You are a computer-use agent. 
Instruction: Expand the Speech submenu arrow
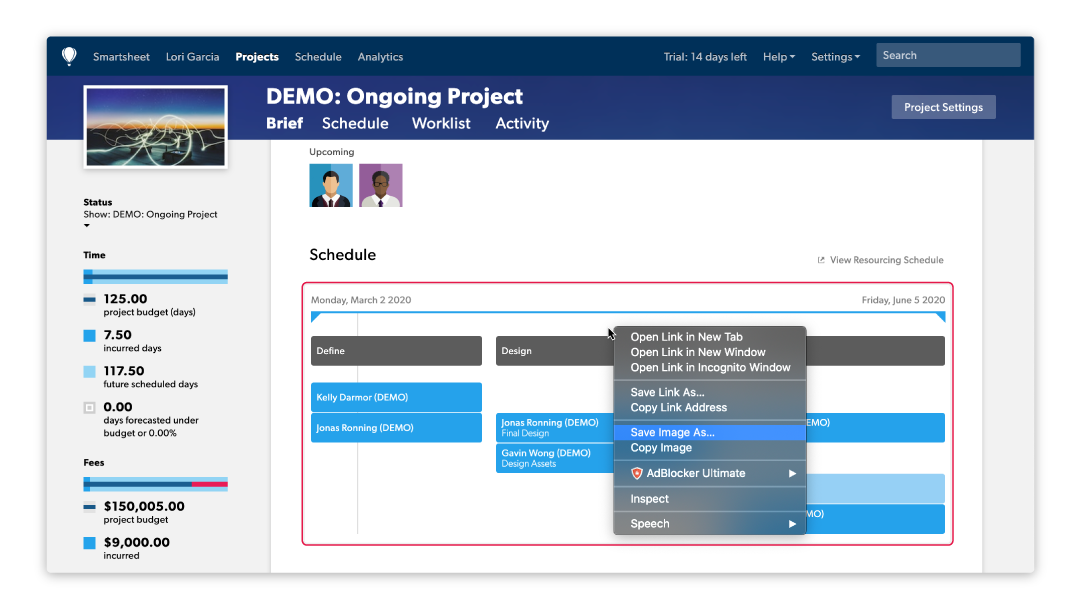(x=792, y=524)
